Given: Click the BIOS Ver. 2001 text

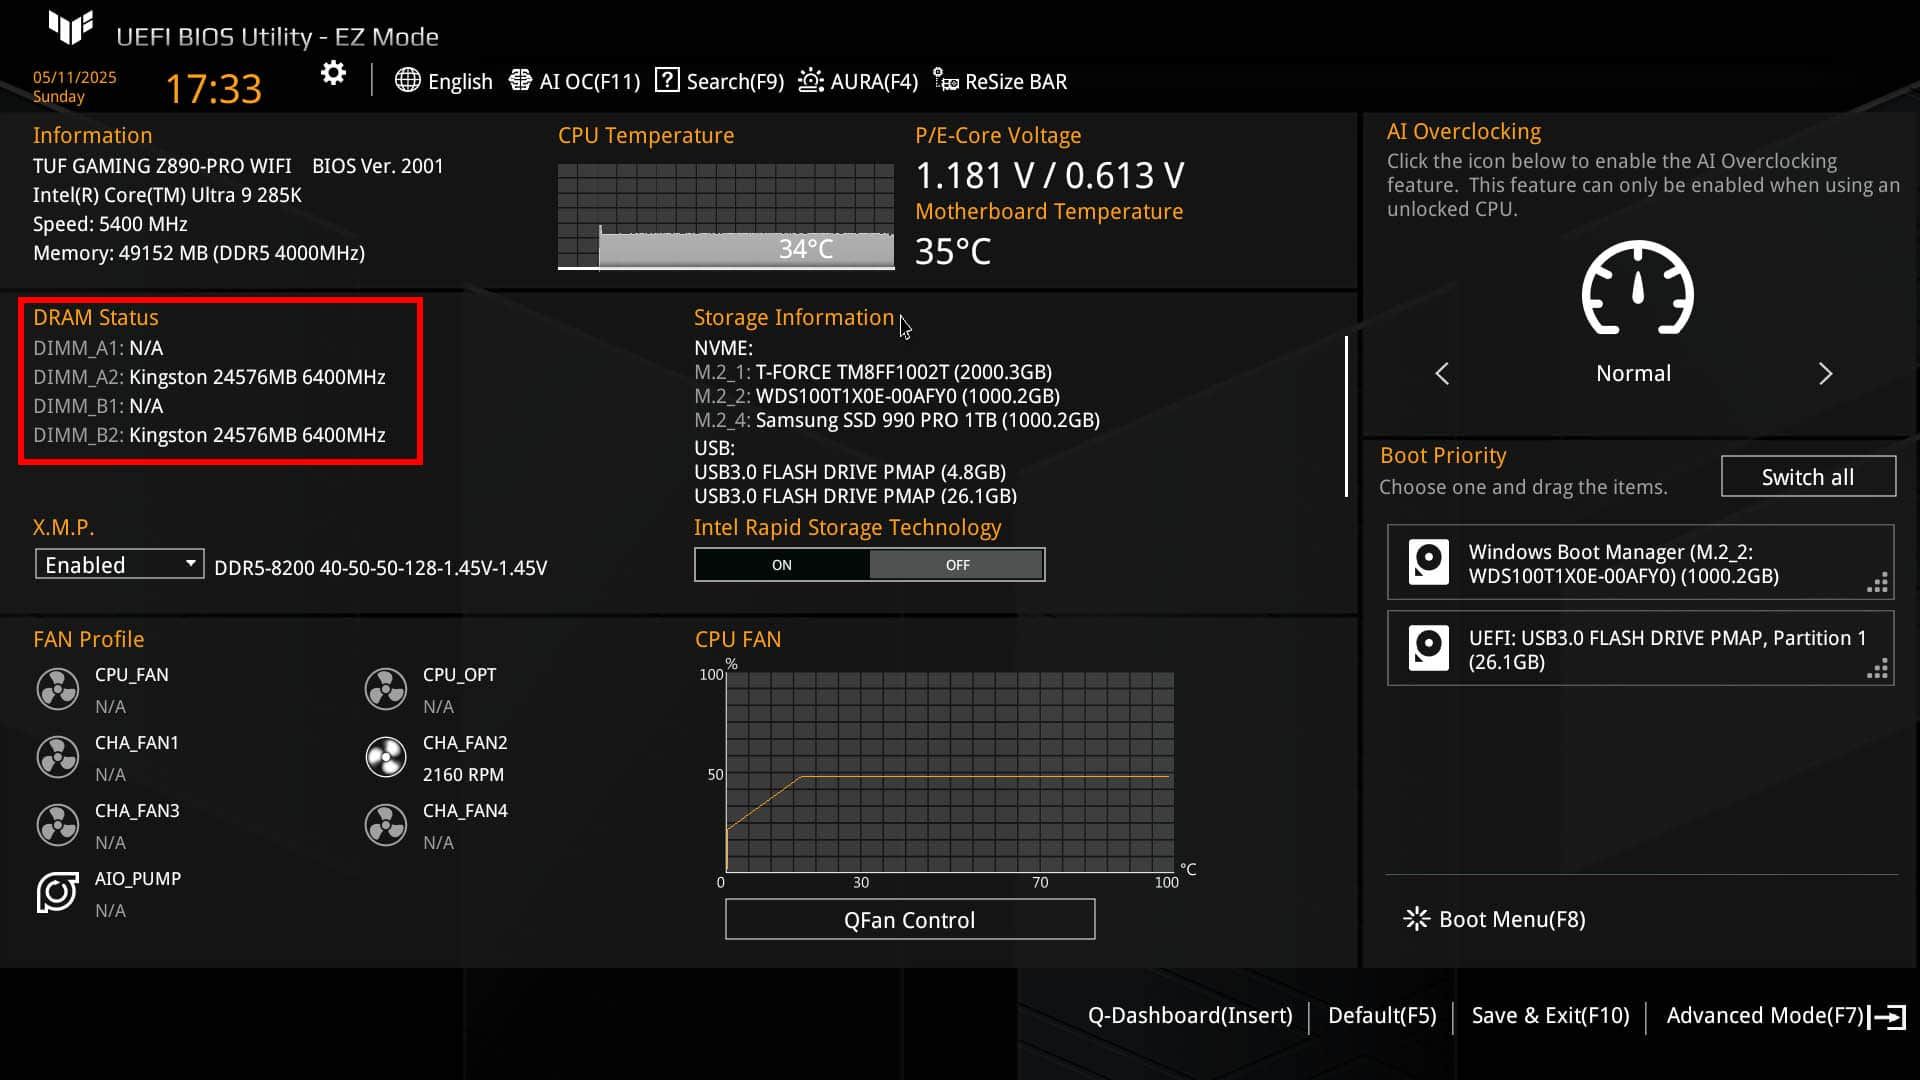Looking at the screenshot, I should pos(378,166).
